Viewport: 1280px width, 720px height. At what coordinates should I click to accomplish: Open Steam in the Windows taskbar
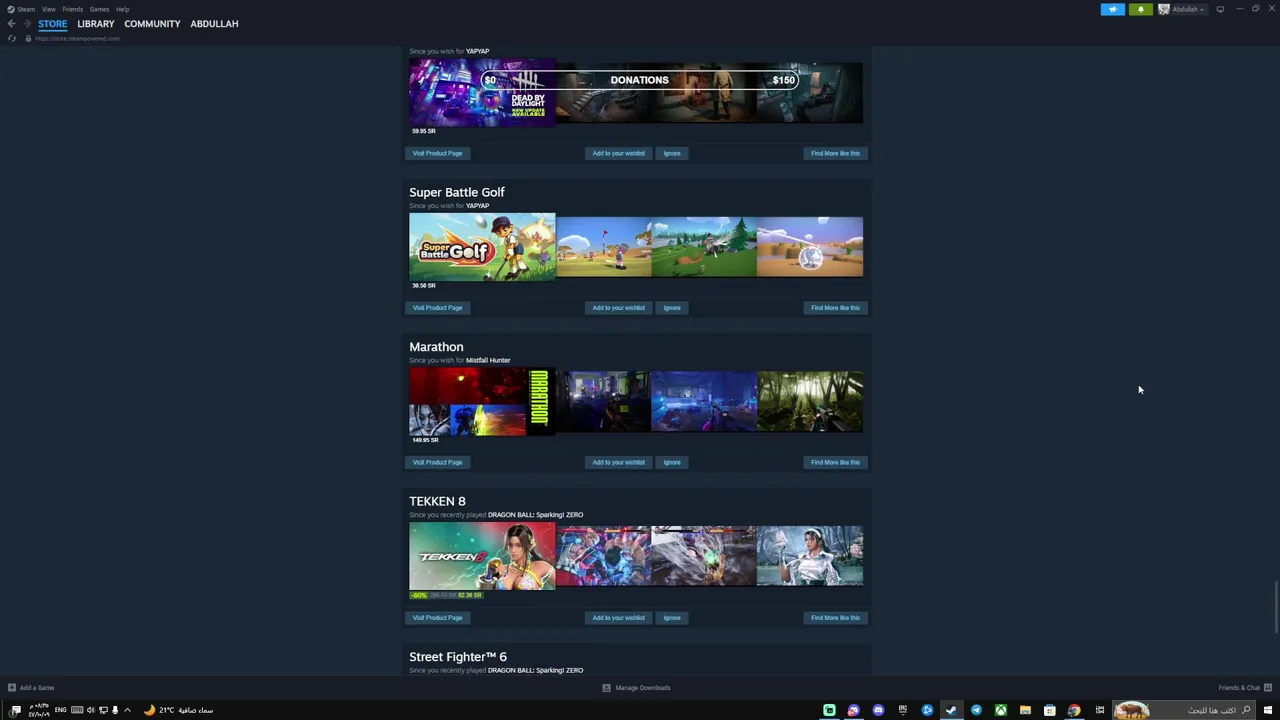click(951, 710)
